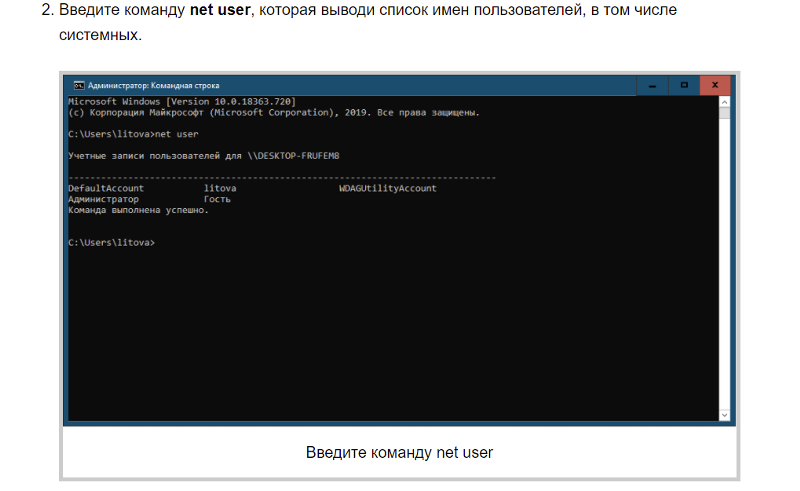Click the scrollbar down arrow in the console
800x491 pixels.
724,415
